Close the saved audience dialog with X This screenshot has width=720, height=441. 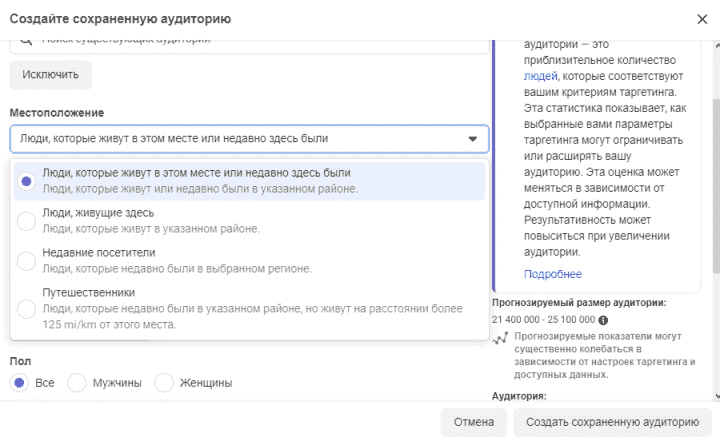click(702, 19)
